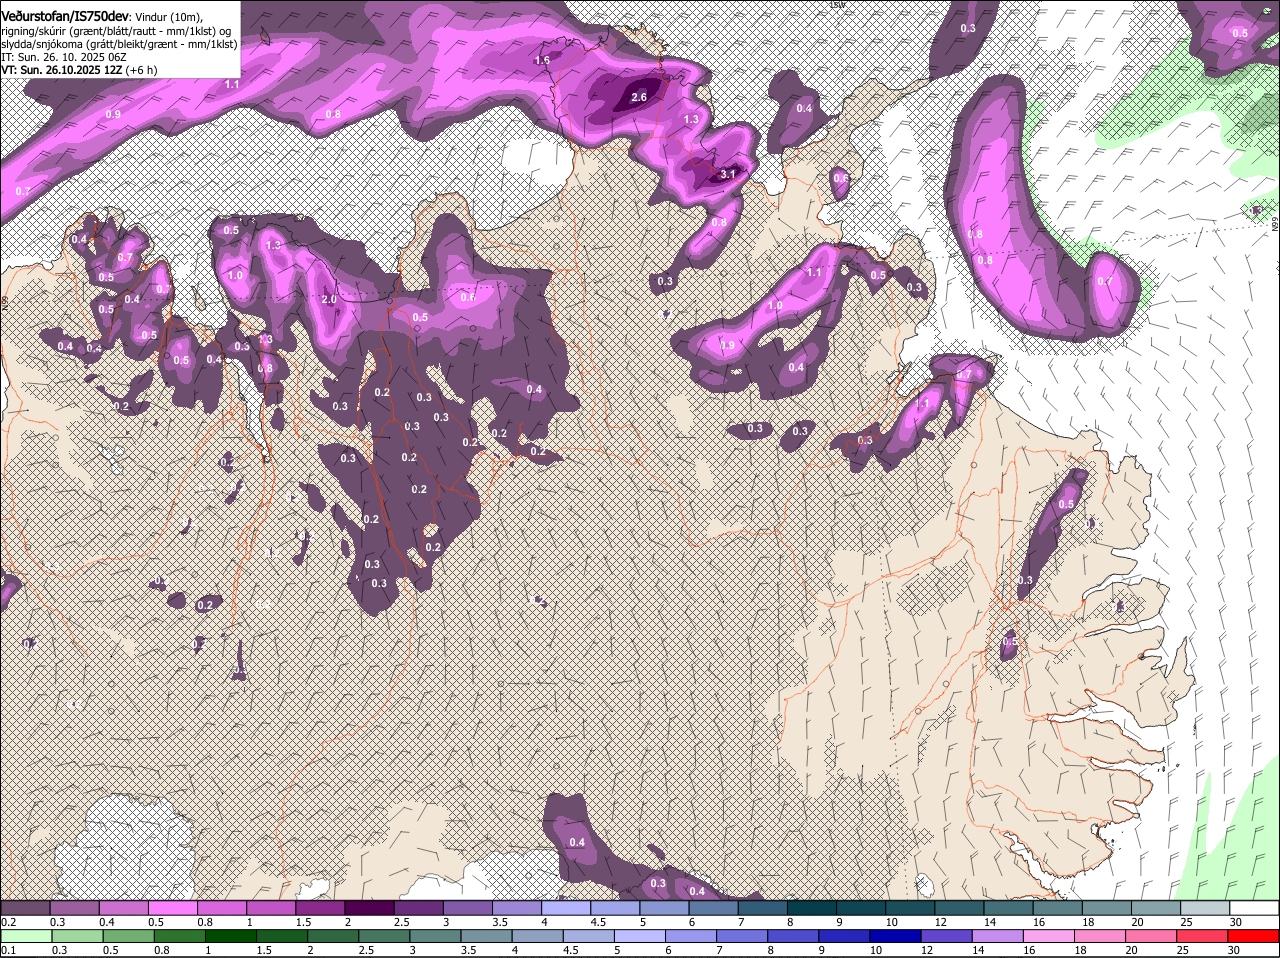Screen dimensions: 1280x958
Task: Click the Veðurstofan/IS750dev title text
Action: pos(66,15)
